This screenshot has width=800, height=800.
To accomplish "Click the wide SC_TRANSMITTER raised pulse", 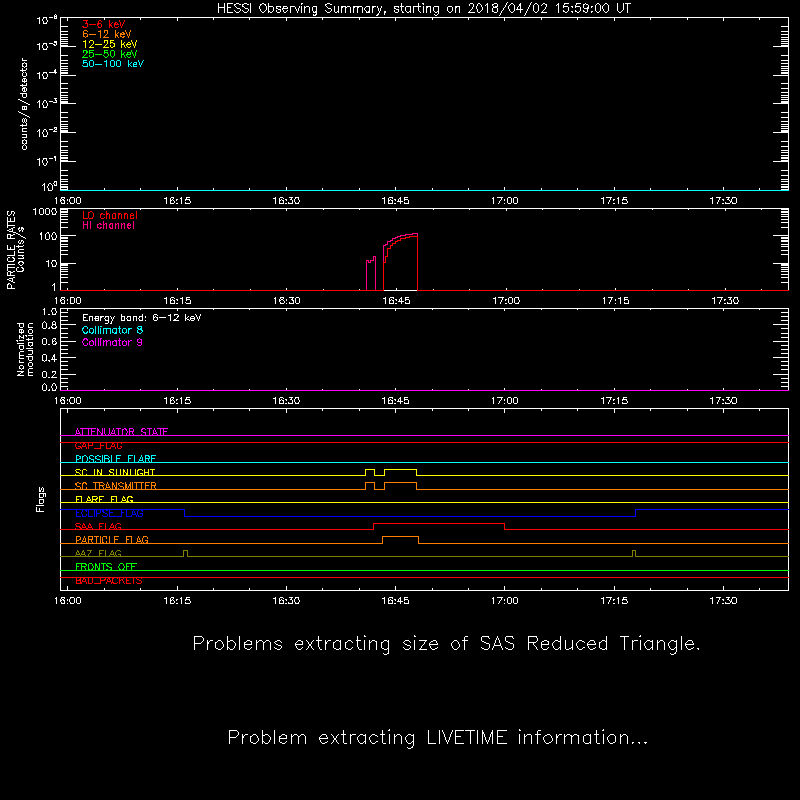I will pyautogui.click(x=401, y=483).
